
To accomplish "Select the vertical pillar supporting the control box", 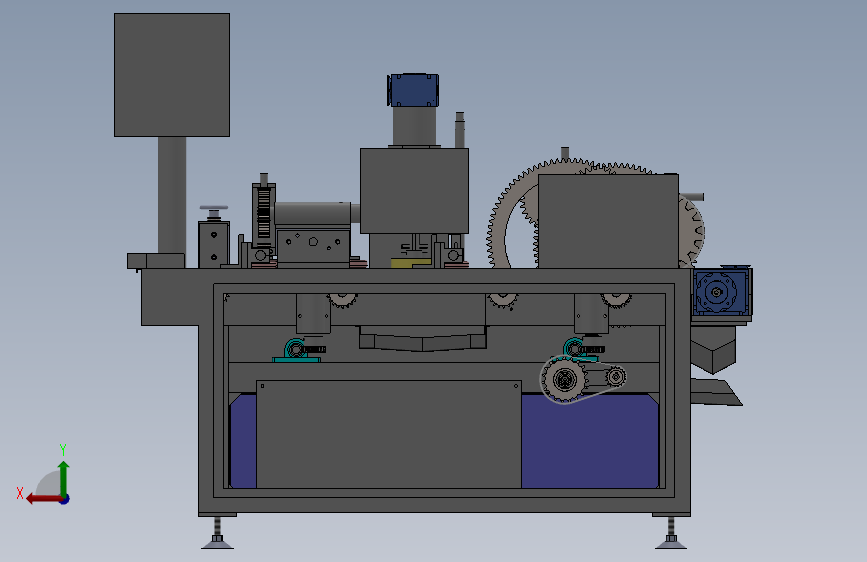I will click(172, 195).
